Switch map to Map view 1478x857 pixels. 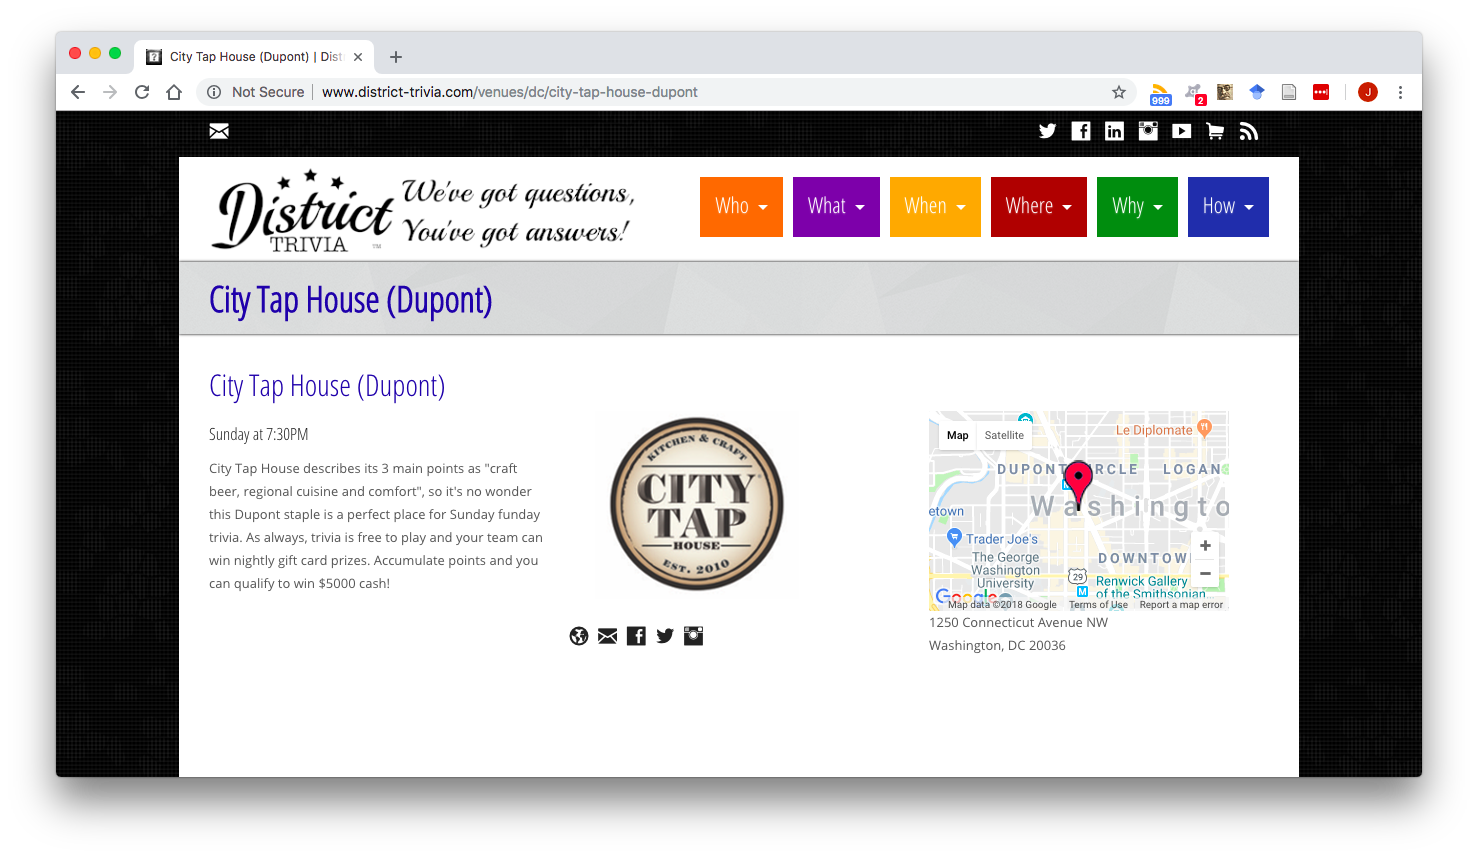[958, 435]
